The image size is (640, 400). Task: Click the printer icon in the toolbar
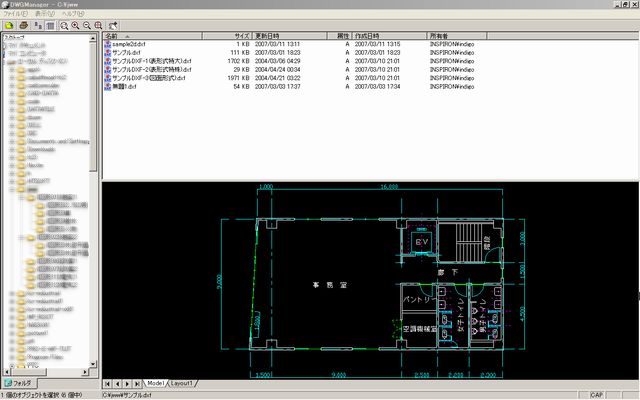point(21,25)
